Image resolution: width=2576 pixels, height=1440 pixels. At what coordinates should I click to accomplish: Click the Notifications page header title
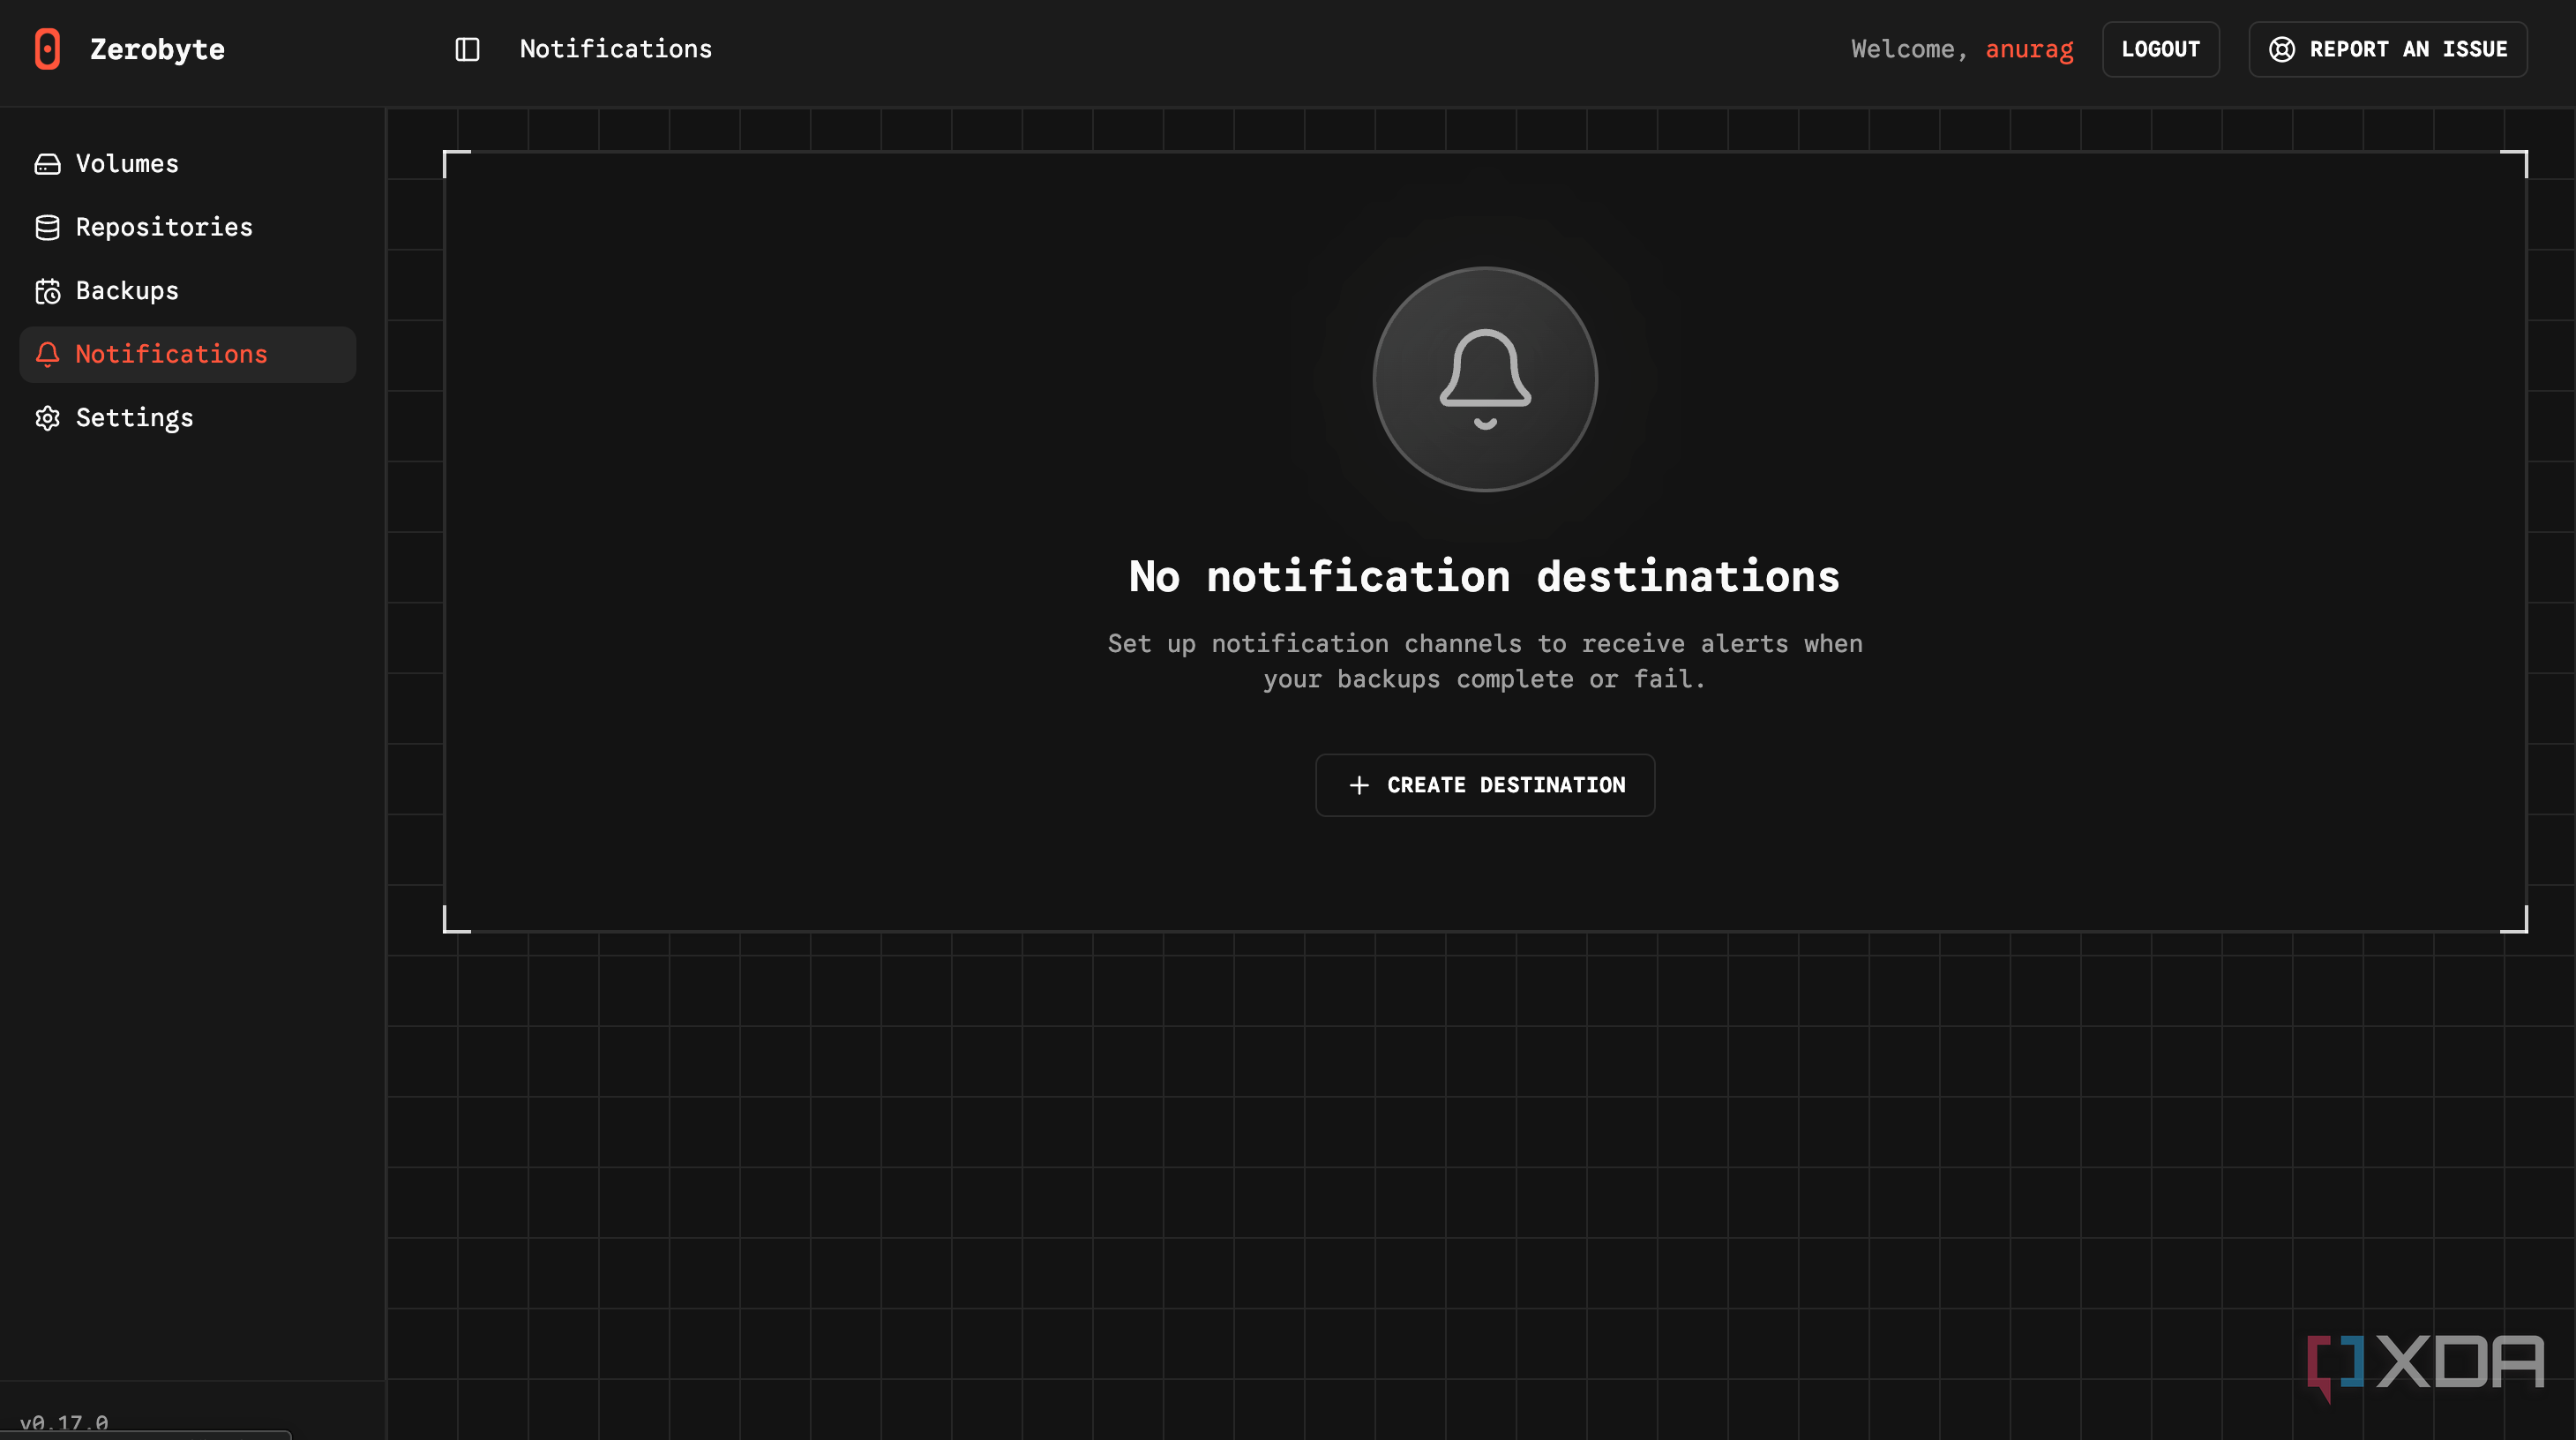[x=616, y=49]
